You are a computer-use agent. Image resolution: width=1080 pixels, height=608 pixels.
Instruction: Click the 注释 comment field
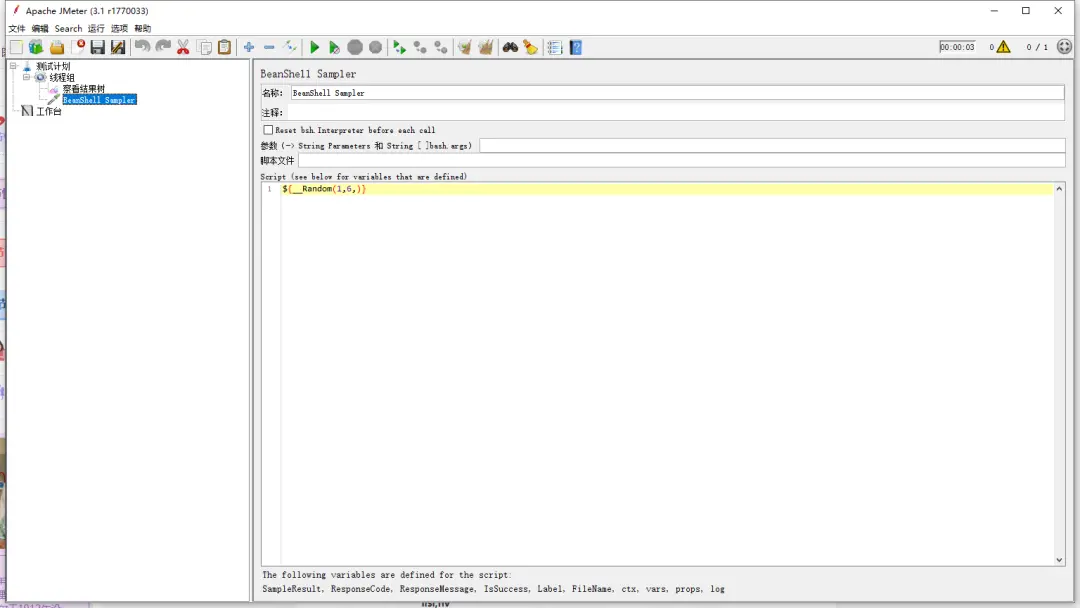tap(677, 112)
